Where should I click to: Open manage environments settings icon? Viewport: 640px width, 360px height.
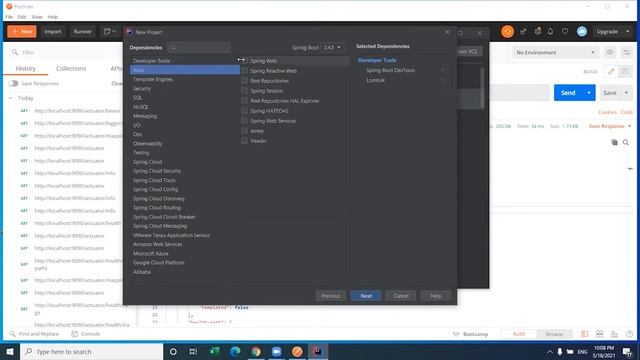tap(626, 52)
